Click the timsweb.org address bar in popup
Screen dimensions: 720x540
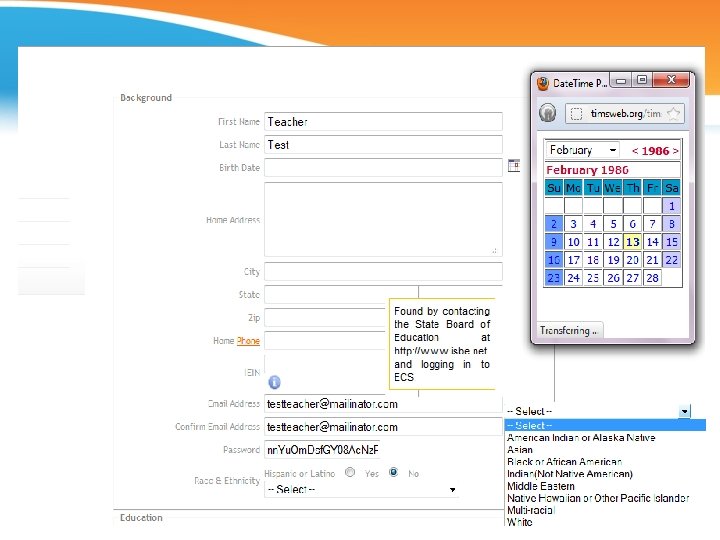(624, 113)
